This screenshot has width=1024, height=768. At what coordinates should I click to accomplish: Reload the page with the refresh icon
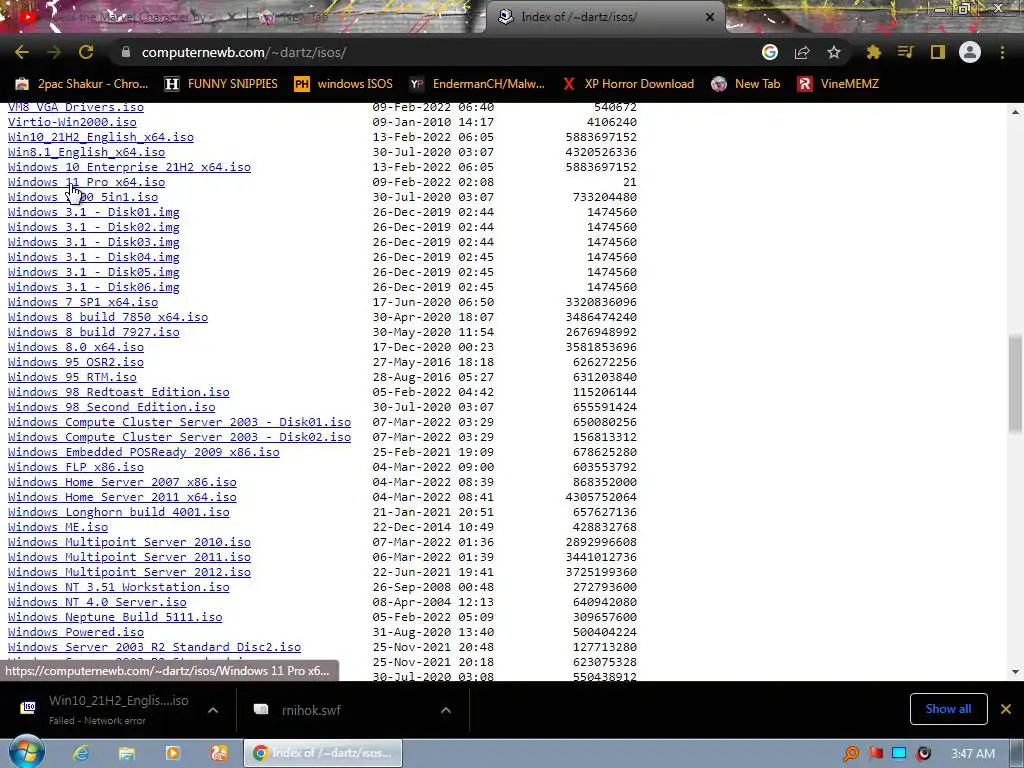coord(86,52)
